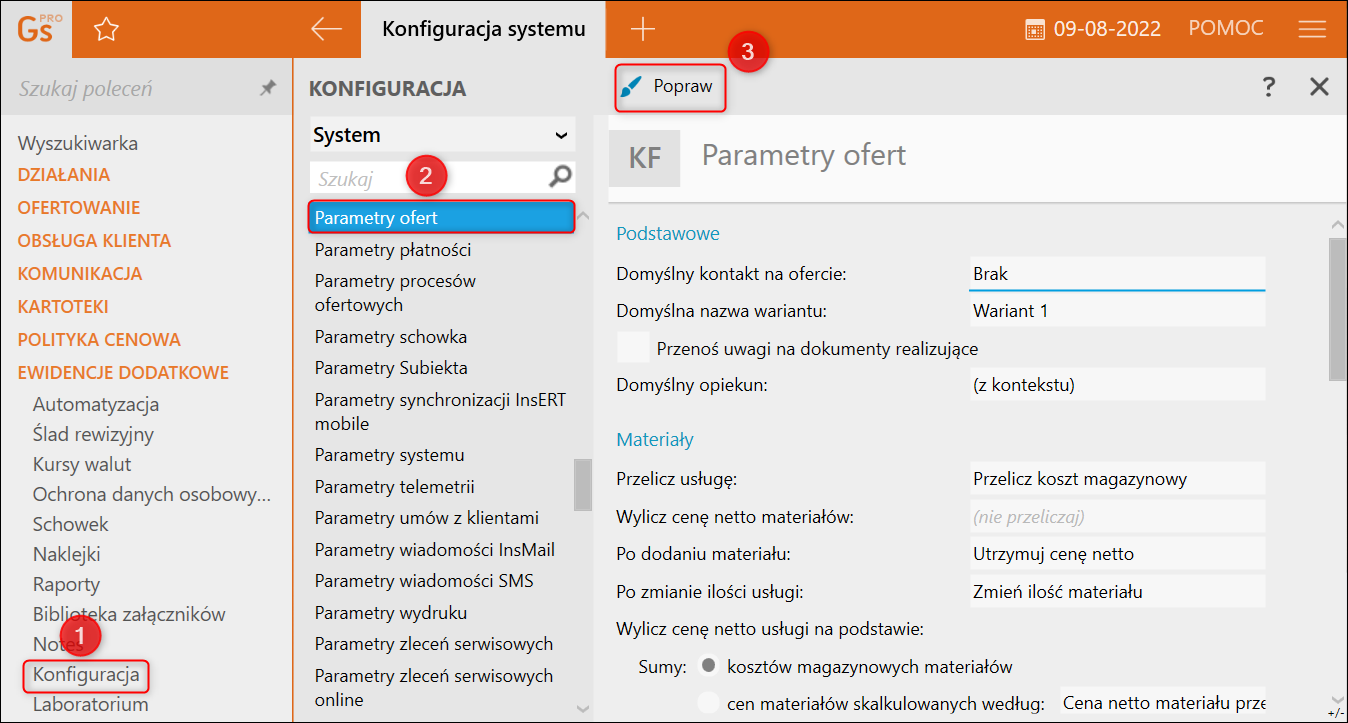Click the calendar date icon
1348x723 pixels.
click(x=1035, y=29)
